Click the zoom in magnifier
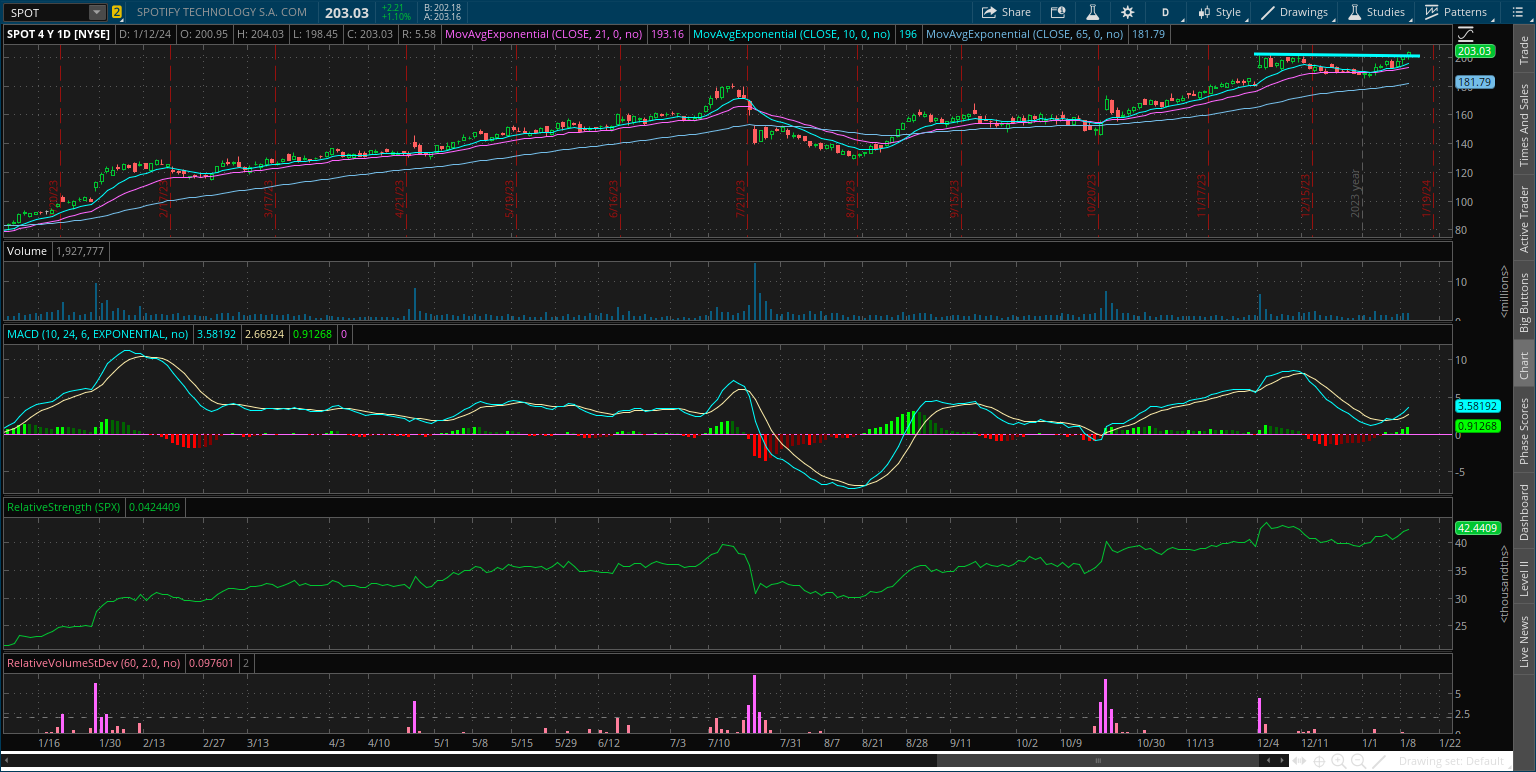 [x=1341, y=761]
